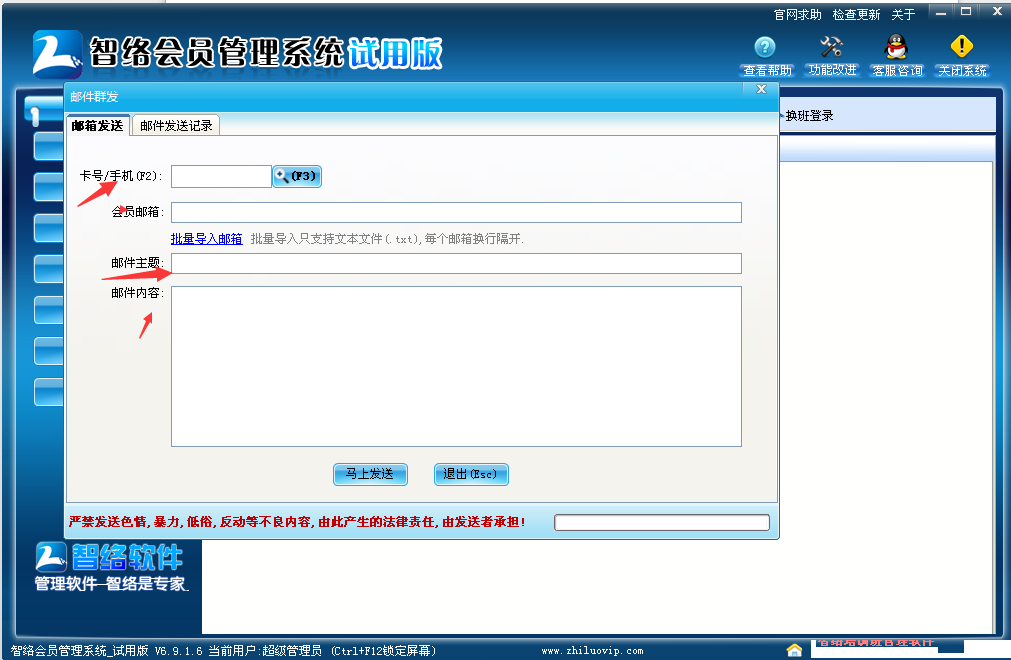Click into the 会员邮箱 field
This screenshot has height=660, width=1011.
point(456,213)
